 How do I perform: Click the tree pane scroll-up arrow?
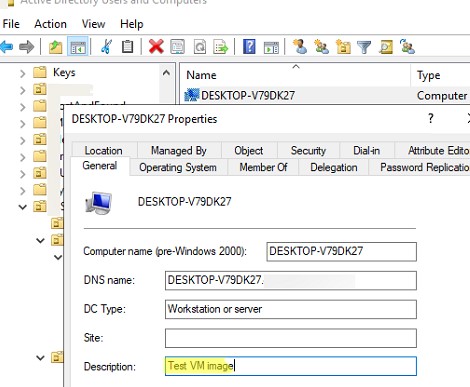click(x=166, y=73)
